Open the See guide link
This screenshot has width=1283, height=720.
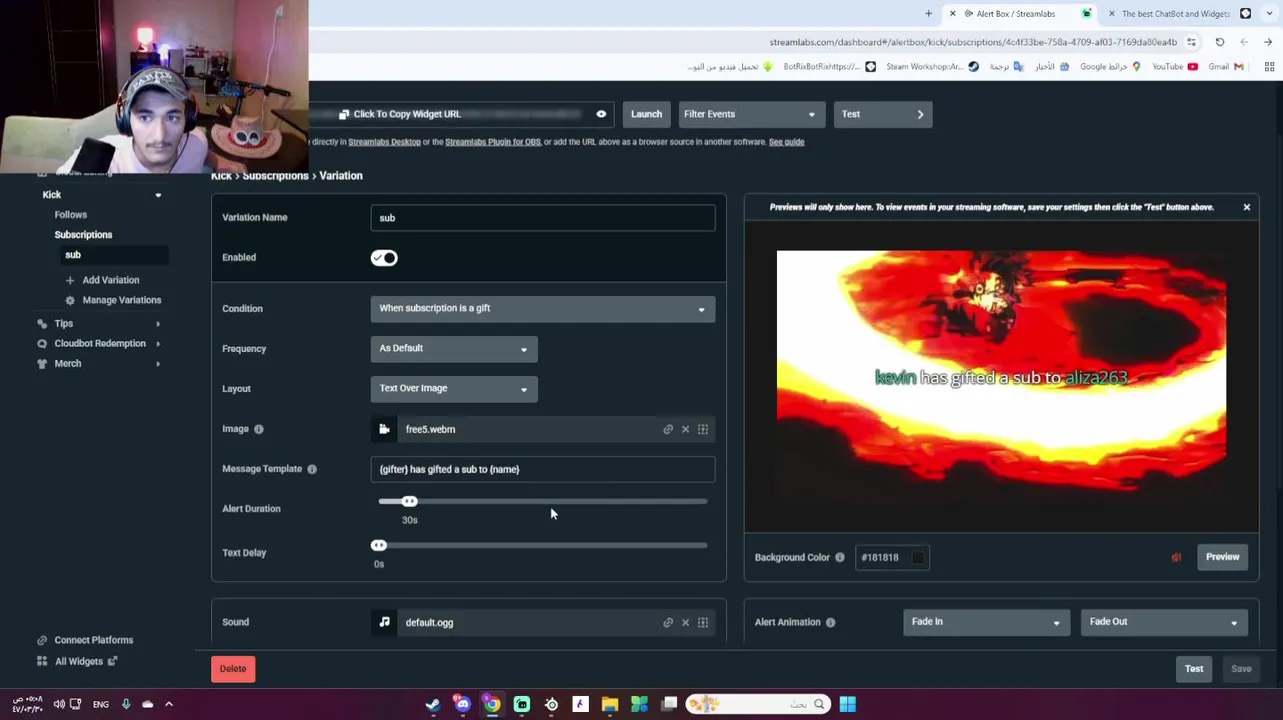coord(787,142)
